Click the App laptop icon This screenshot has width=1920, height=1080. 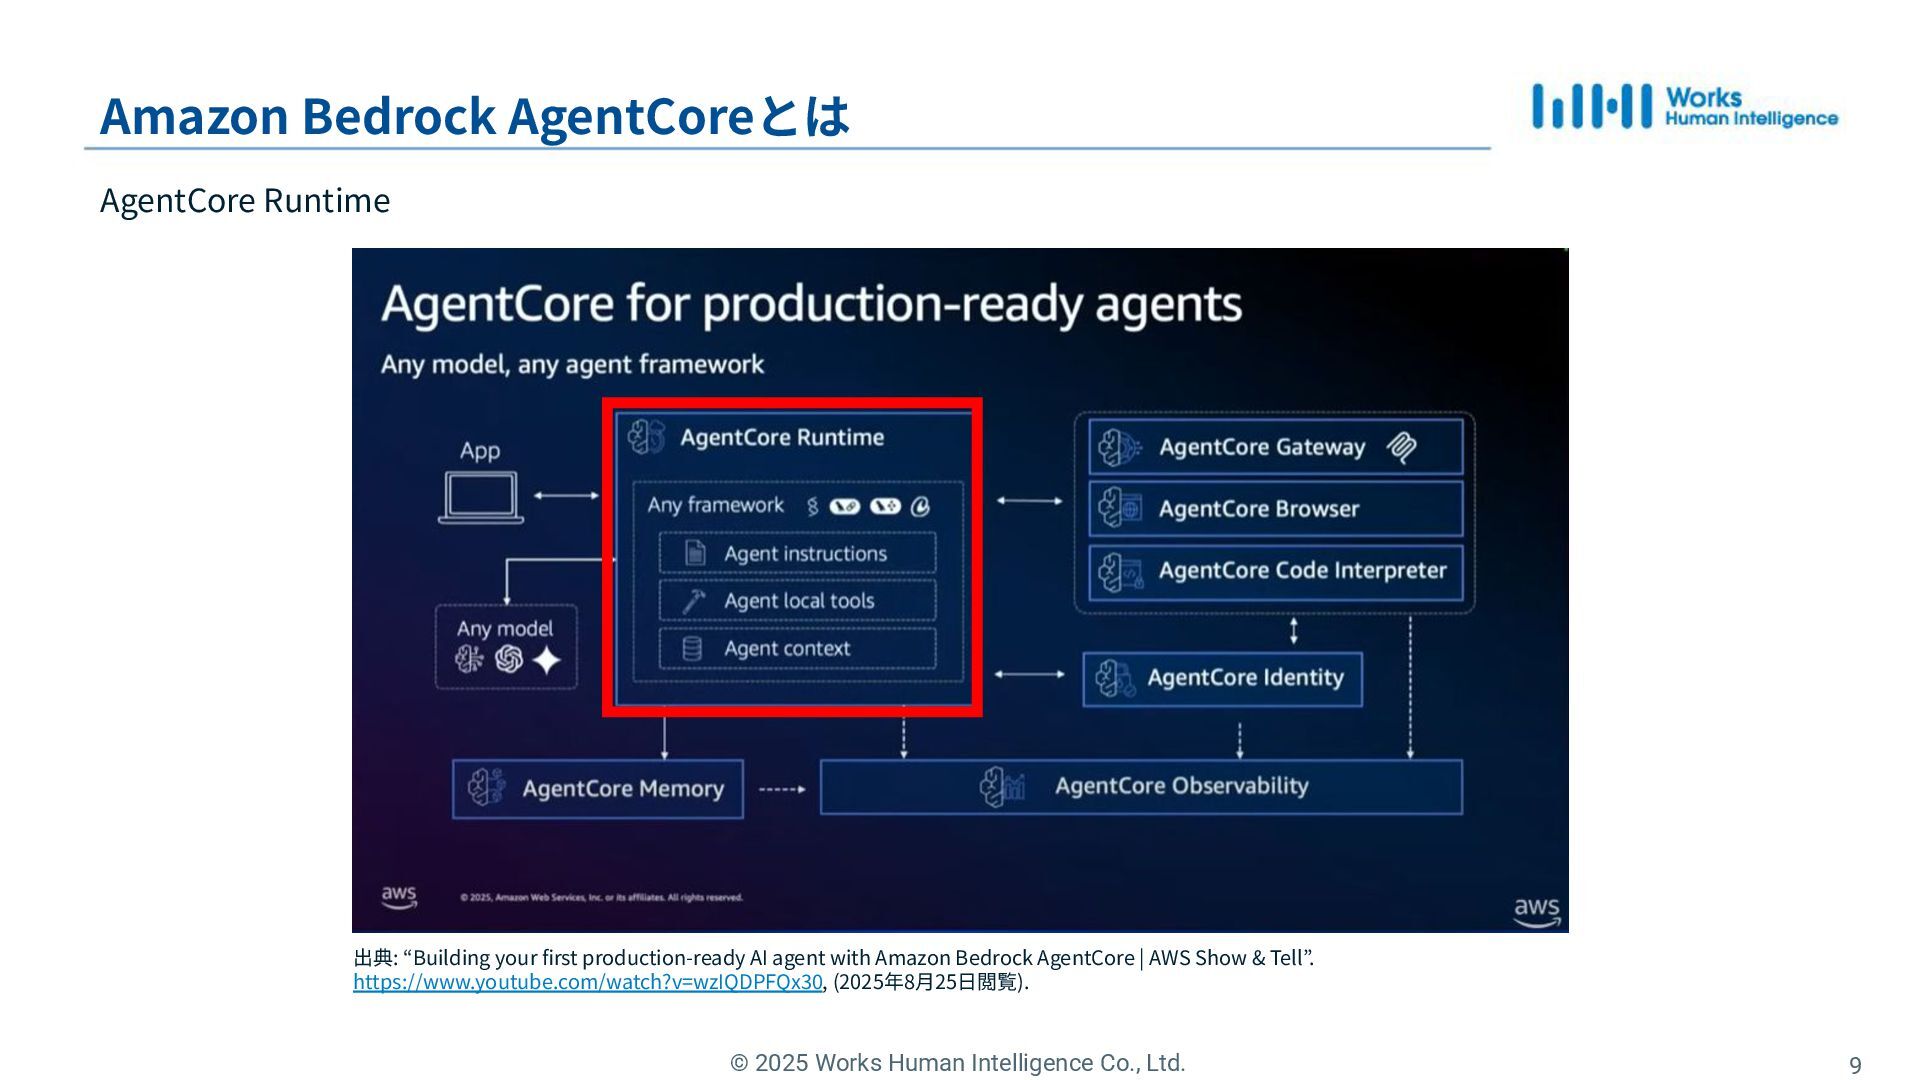pos(480,497)
